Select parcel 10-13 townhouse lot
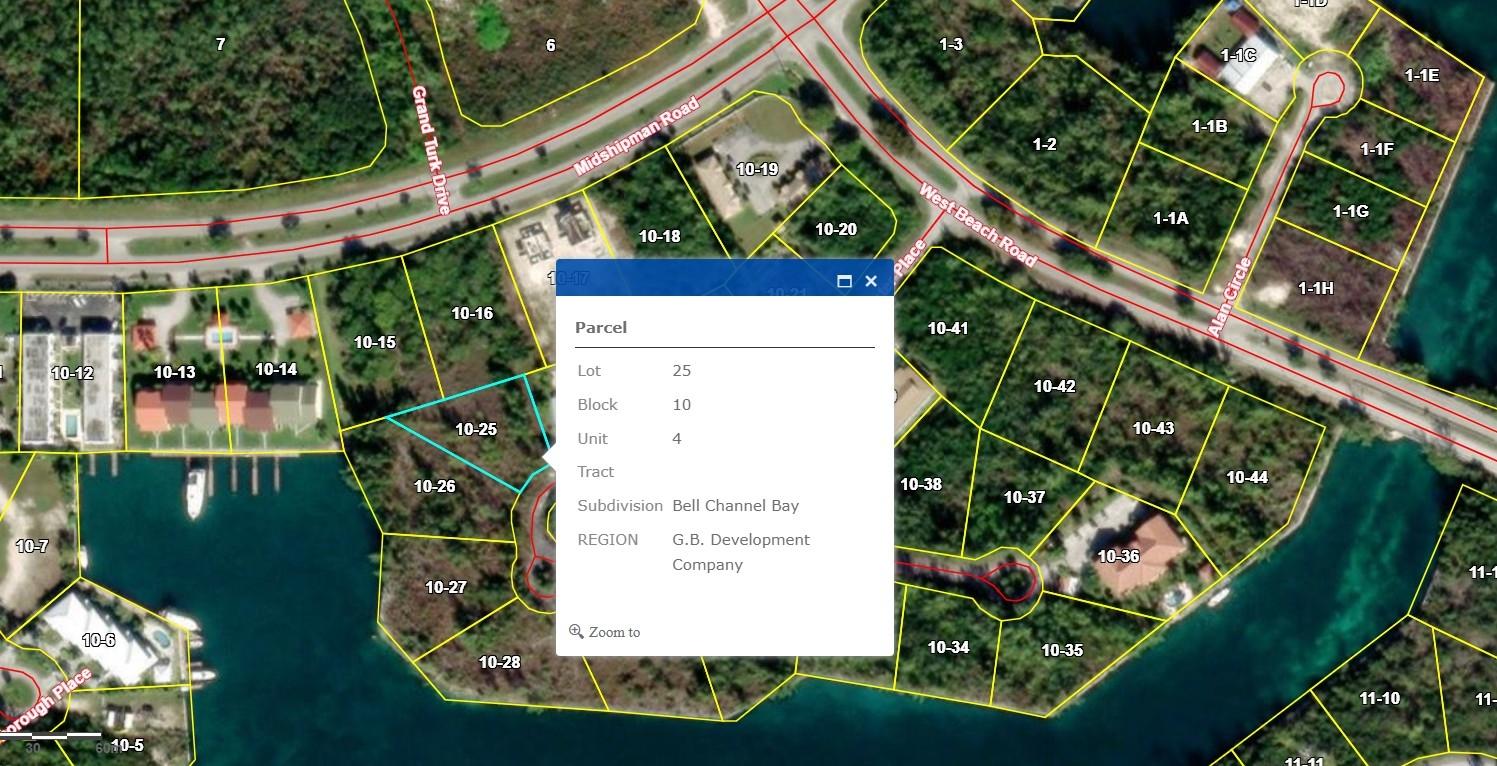 [x=174, y=372]
